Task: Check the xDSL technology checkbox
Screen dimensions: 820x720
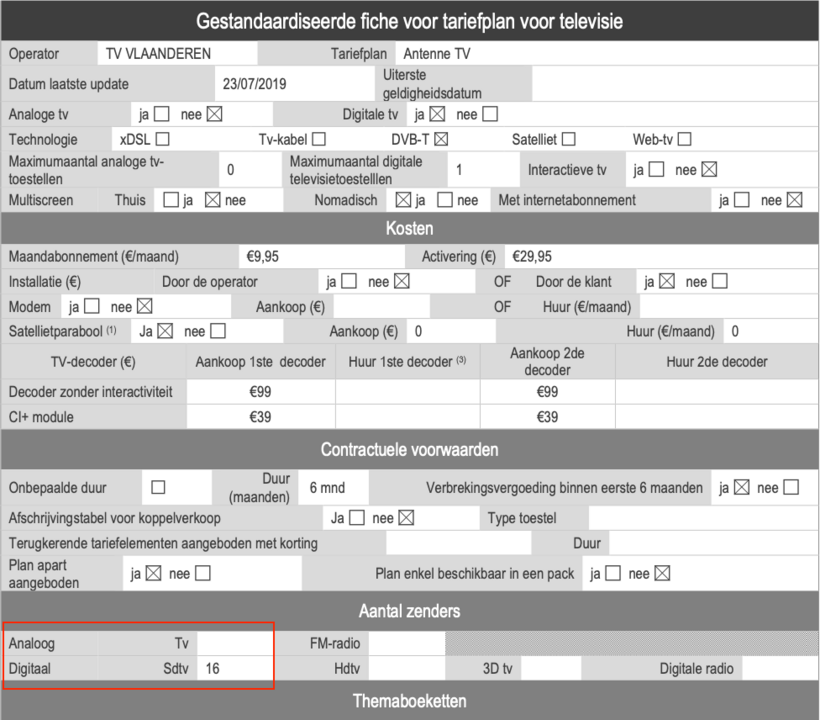Action: (163, 140)
